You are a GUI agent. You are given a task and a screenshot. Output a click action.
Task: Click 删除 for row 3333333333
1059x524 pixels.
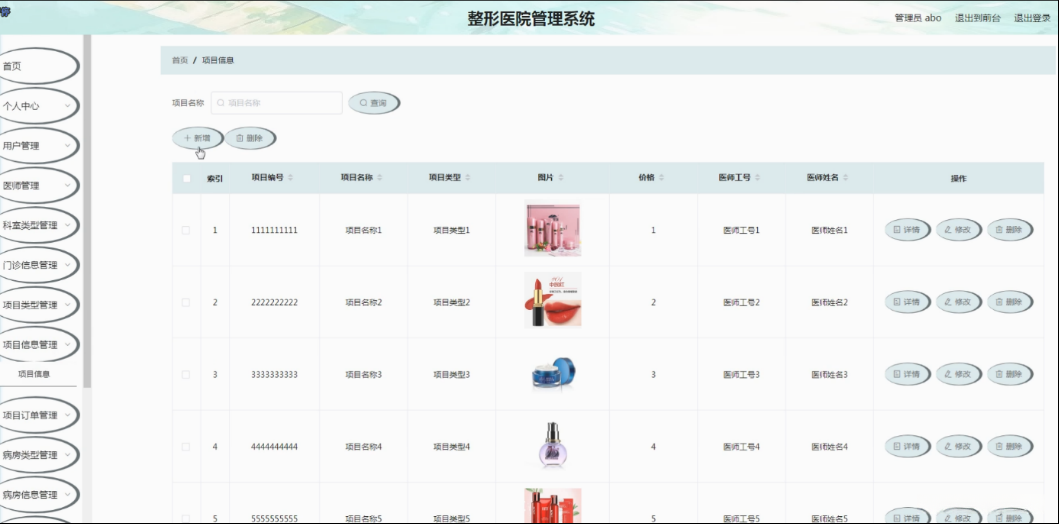(x=1009, y=374)
